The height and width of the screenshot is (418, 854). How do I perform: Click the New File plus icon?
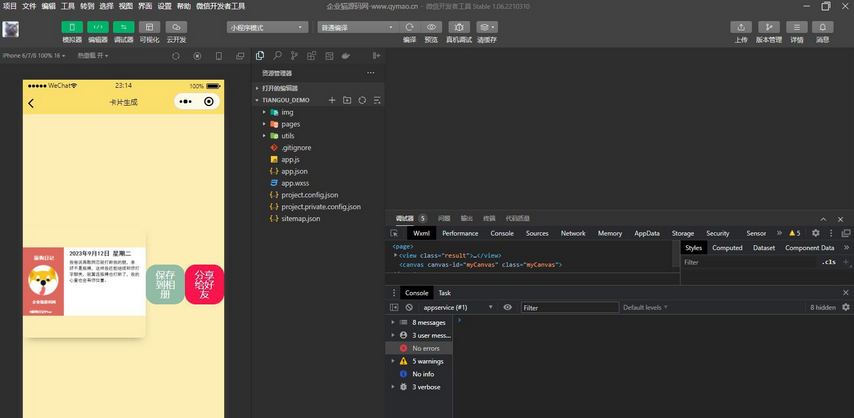(332, 100)
